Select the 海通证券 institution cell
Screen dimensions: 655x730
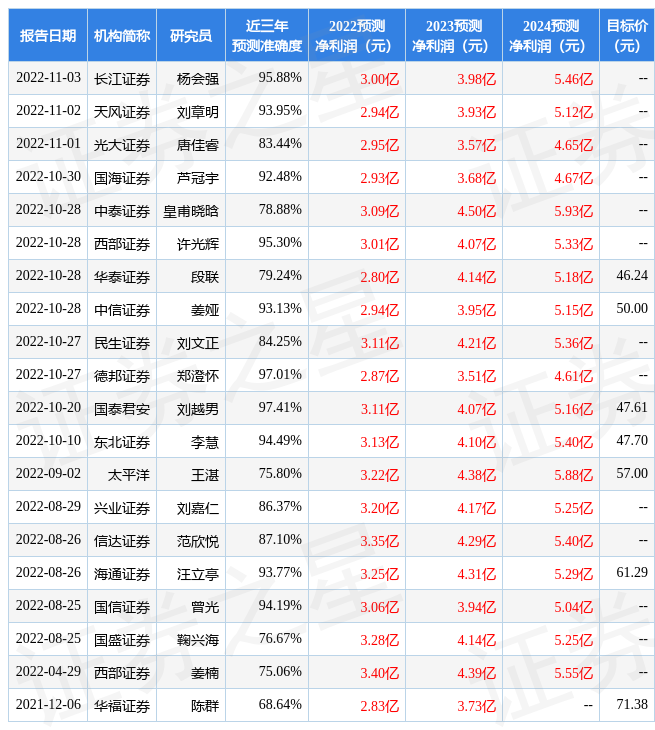click(122, 574)
